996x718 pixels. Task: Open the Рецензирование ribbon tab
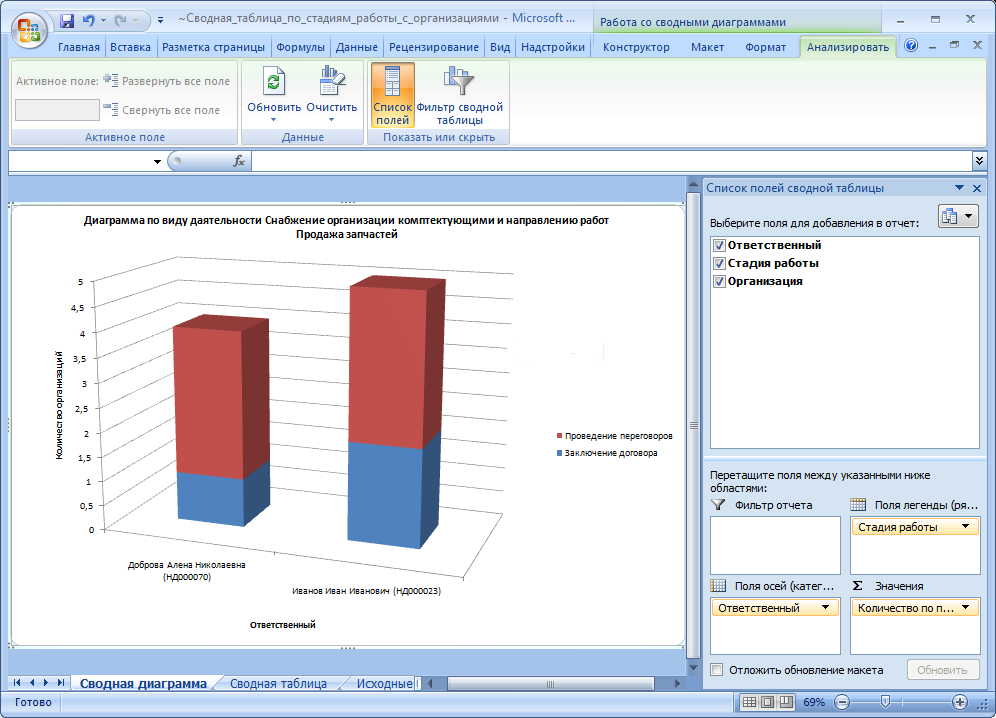pyautogui.click(x=434, y=47)
